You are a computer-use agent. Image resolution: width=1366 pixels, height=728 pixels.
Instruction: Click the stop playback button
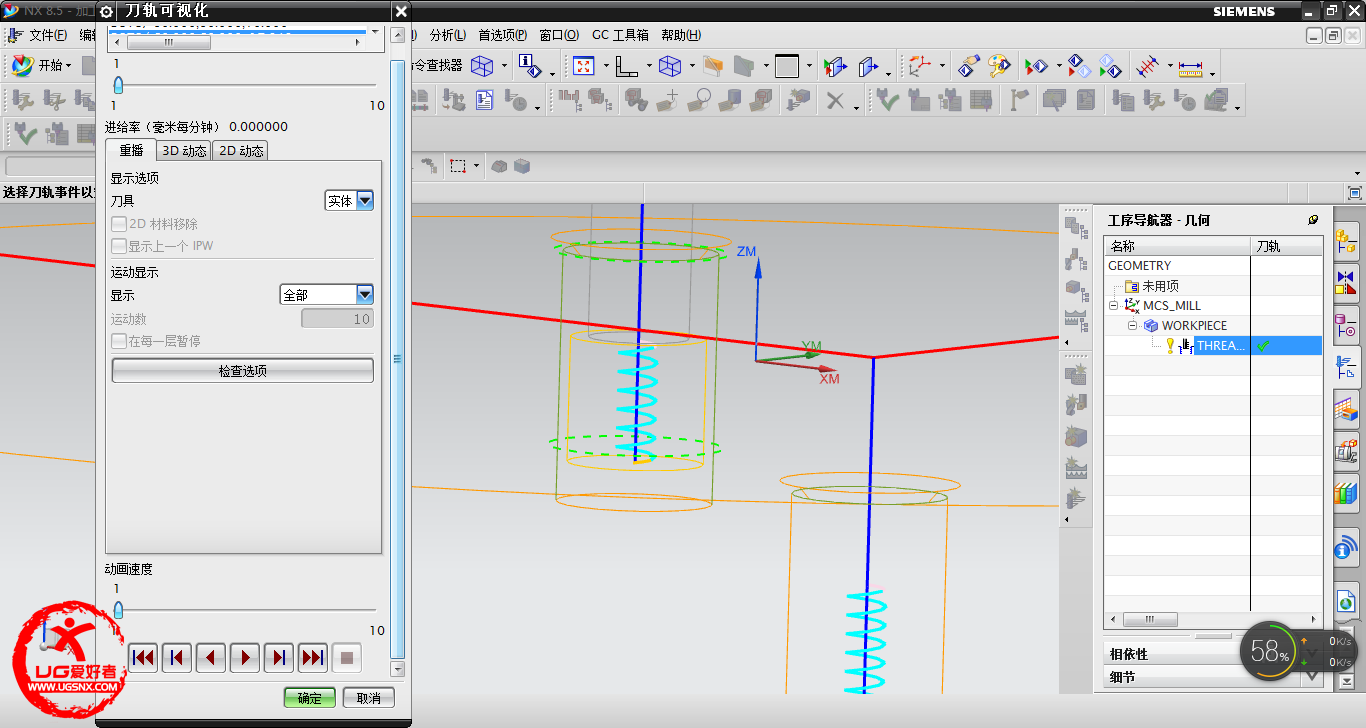click(x=347, y=657)
